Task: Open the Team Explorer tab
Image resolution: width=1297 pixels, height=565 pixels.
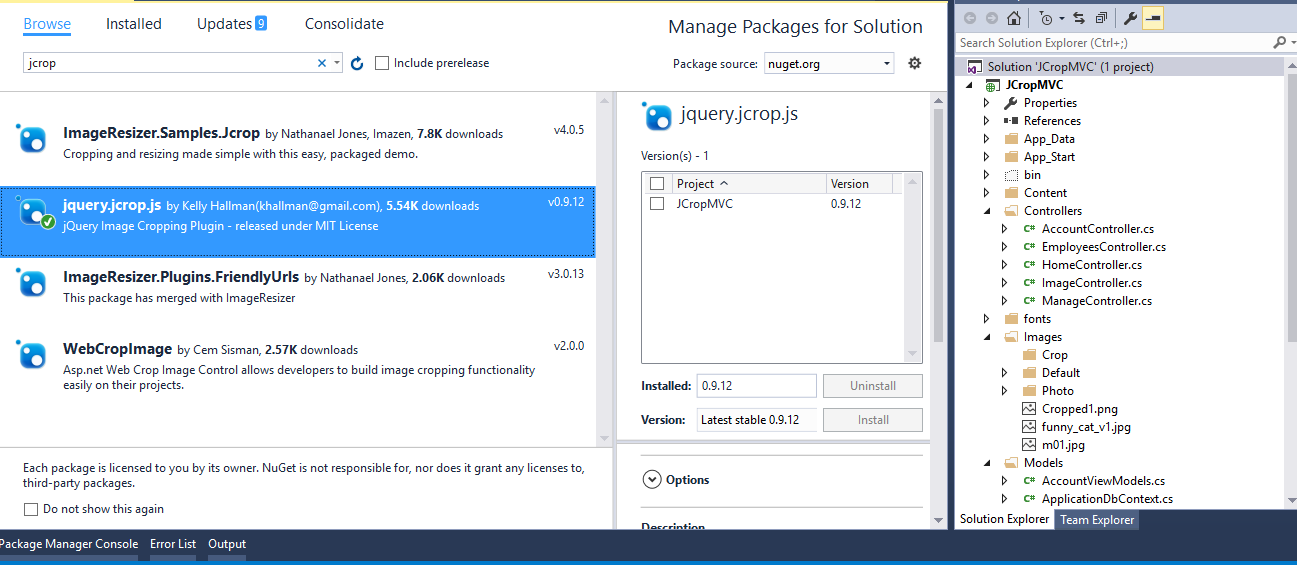Action: click(1097, 519)
